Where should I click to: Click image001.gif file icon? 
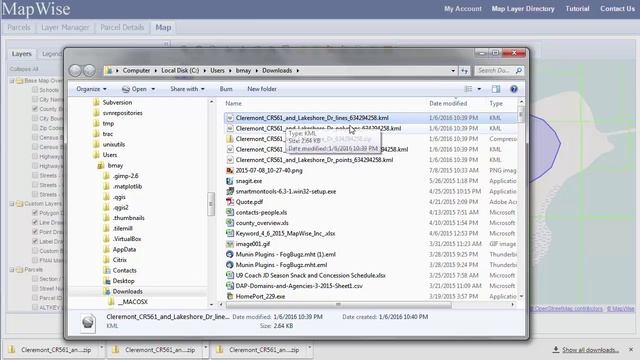pyautogui.click(x=230, y=244)
